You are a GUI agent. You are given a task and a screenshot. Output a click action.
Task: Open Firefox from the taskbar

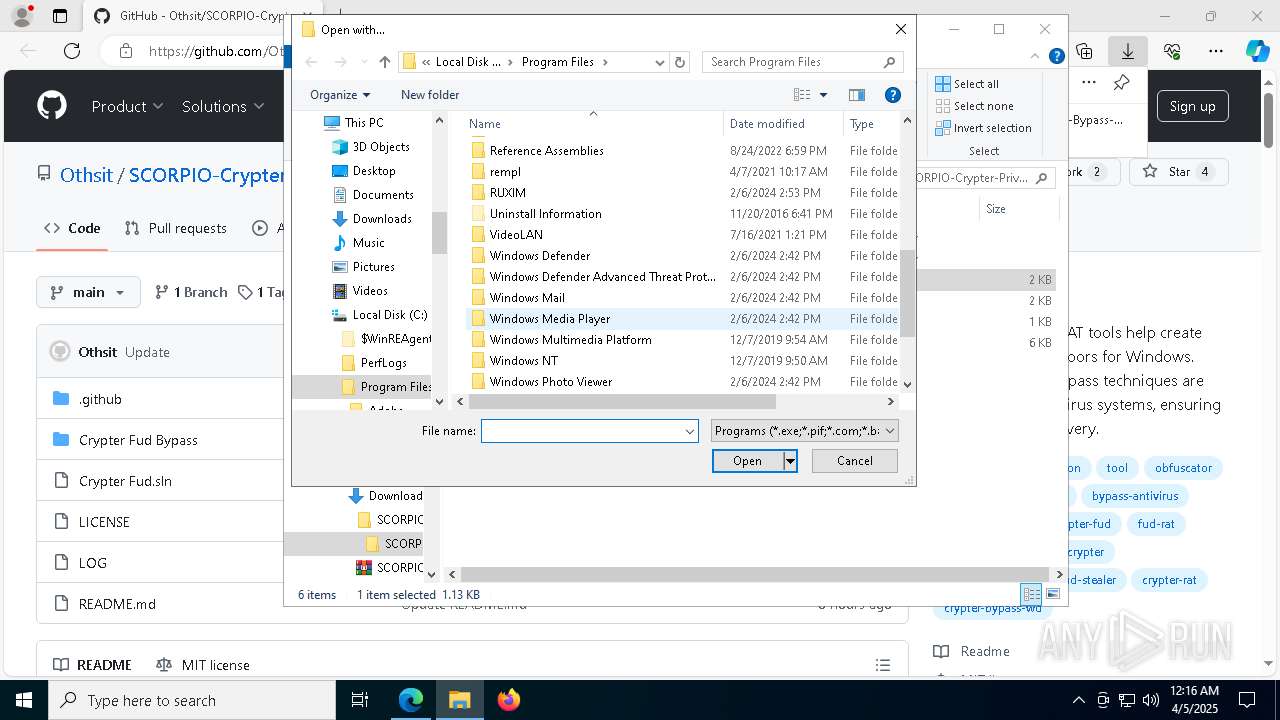click(x=508, y=700)
